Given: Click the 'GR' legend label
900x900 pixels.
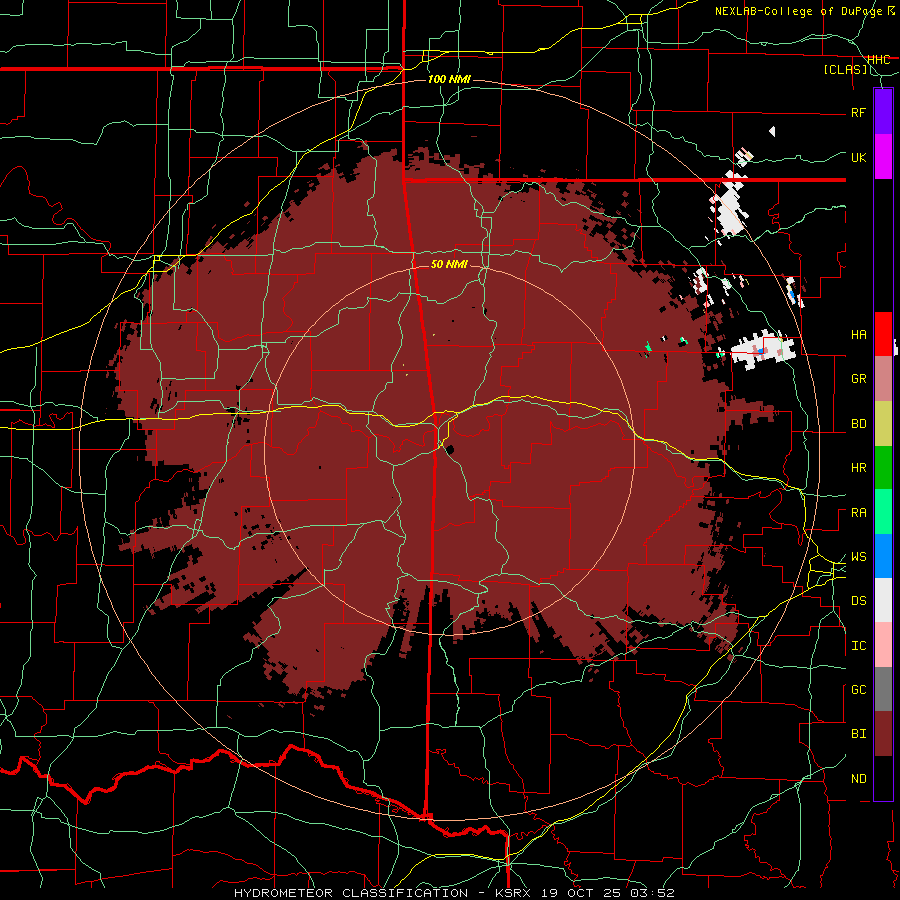Looking at the screenshot, I should tap(858, 379).
